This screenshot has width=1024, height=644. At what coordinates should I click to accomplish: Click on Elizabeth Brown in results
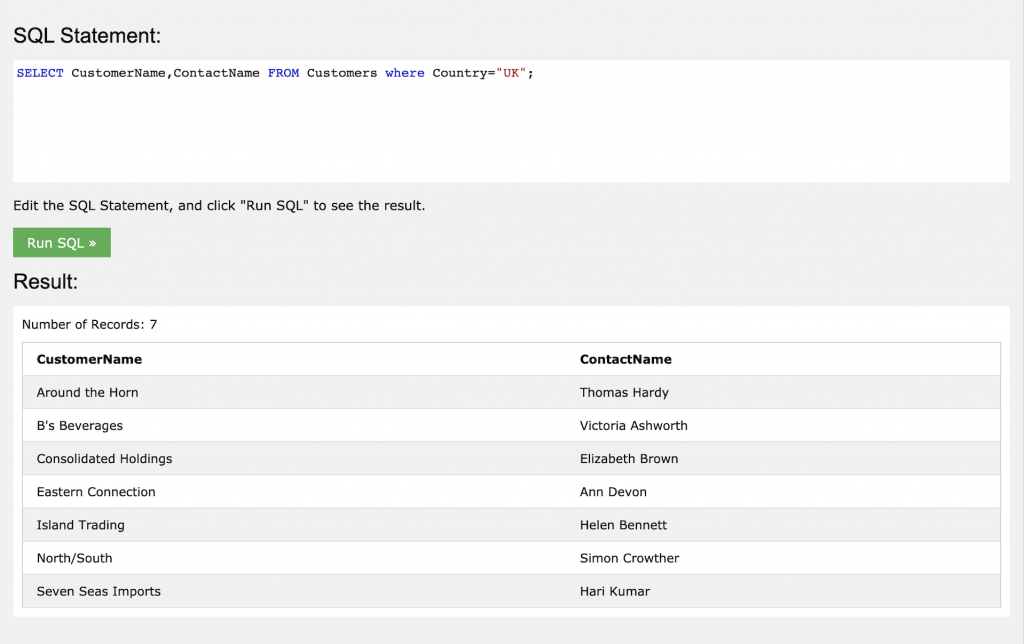pyautogui.click(x=629, y=458)
